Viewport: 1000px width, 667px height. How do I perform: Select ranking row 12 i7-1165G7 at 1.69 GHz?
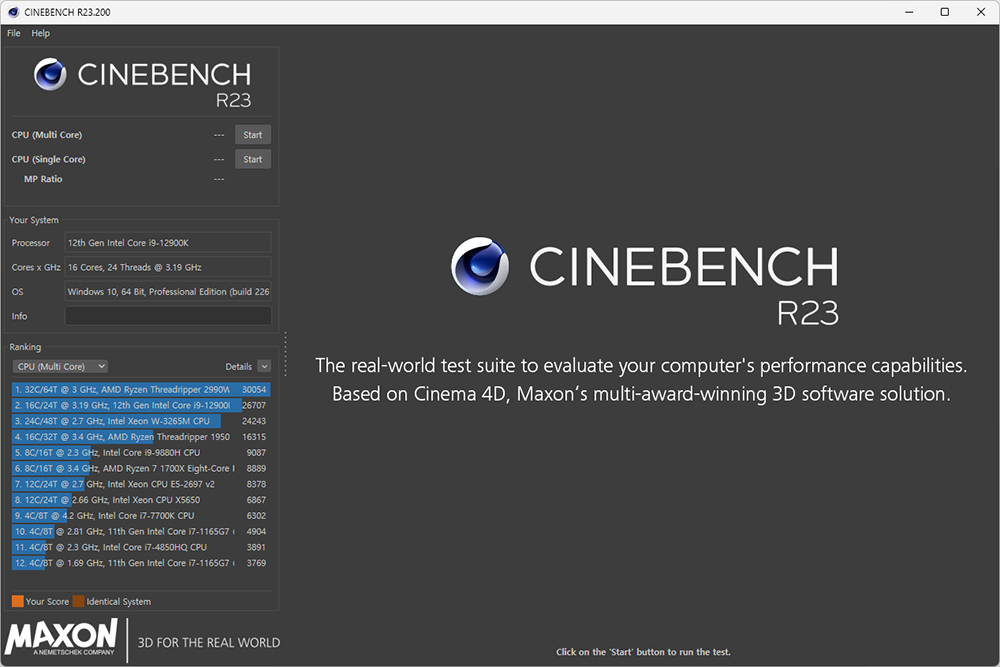click(141, 563)
